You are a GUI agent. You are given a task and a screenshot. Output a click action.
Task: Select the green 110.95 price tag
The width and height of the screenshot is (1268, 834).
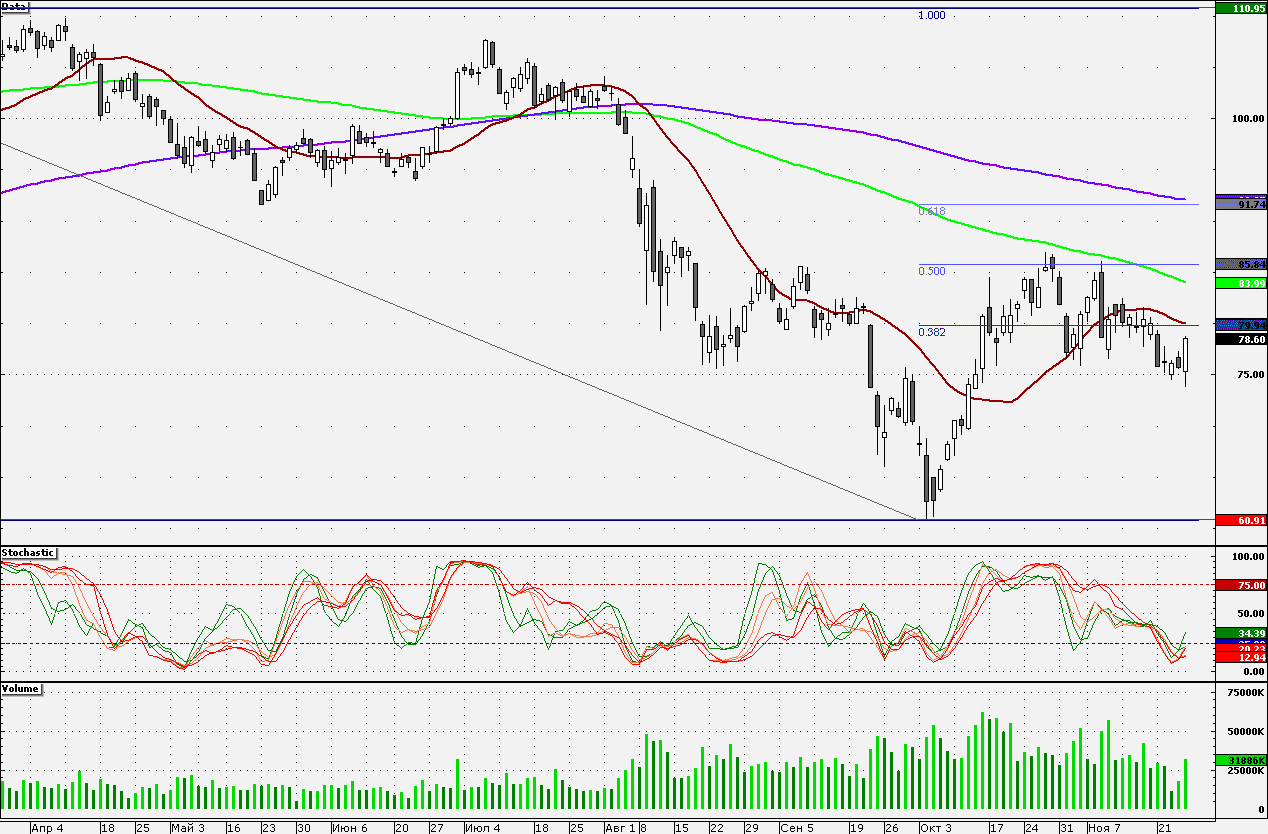[x=1240, y=8]
